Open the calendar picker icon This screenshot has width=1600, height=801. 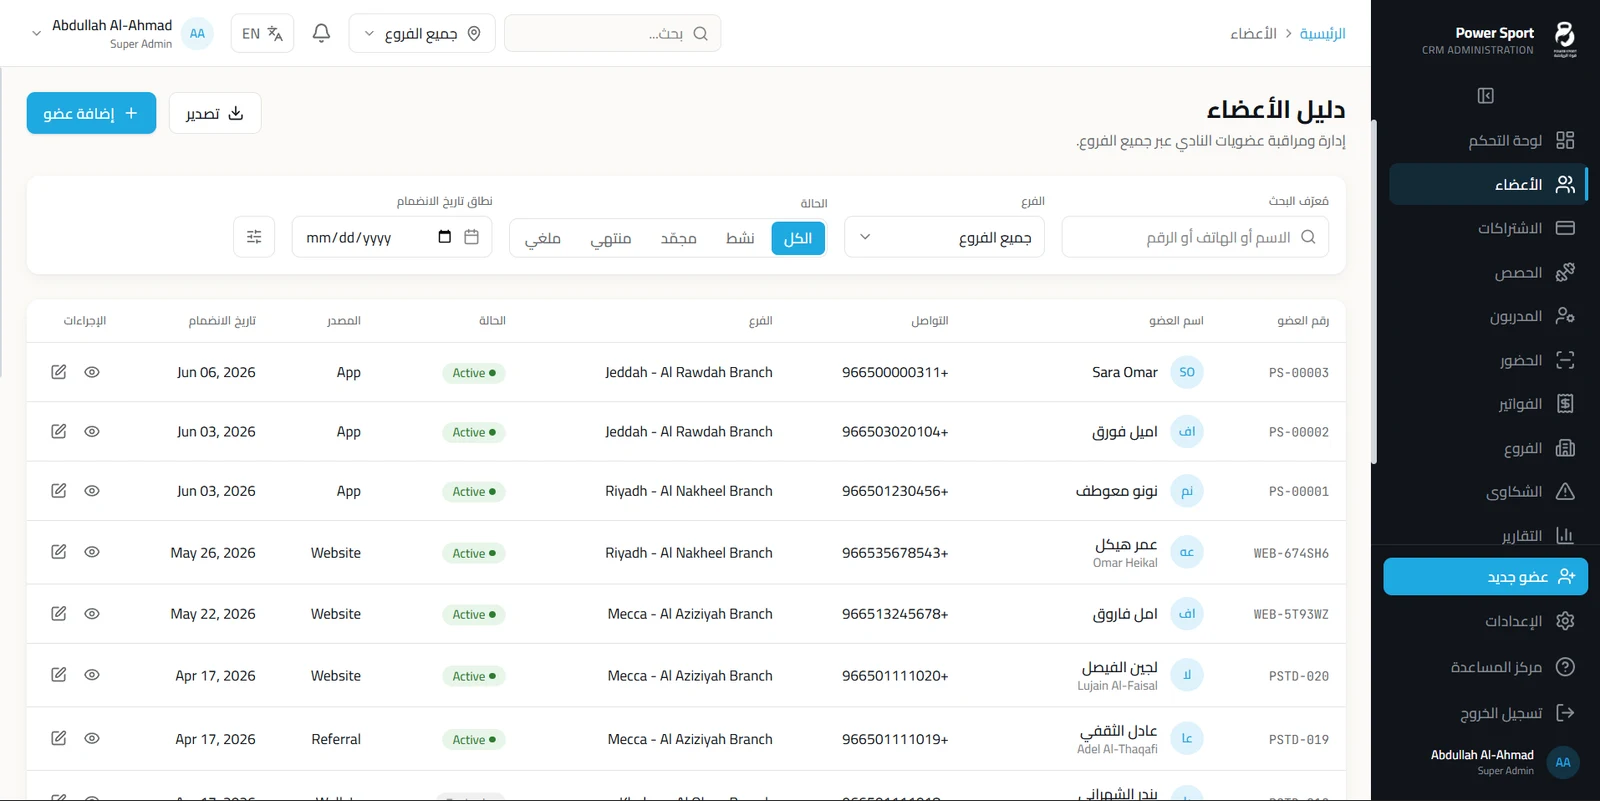click(x=472, y=237)
